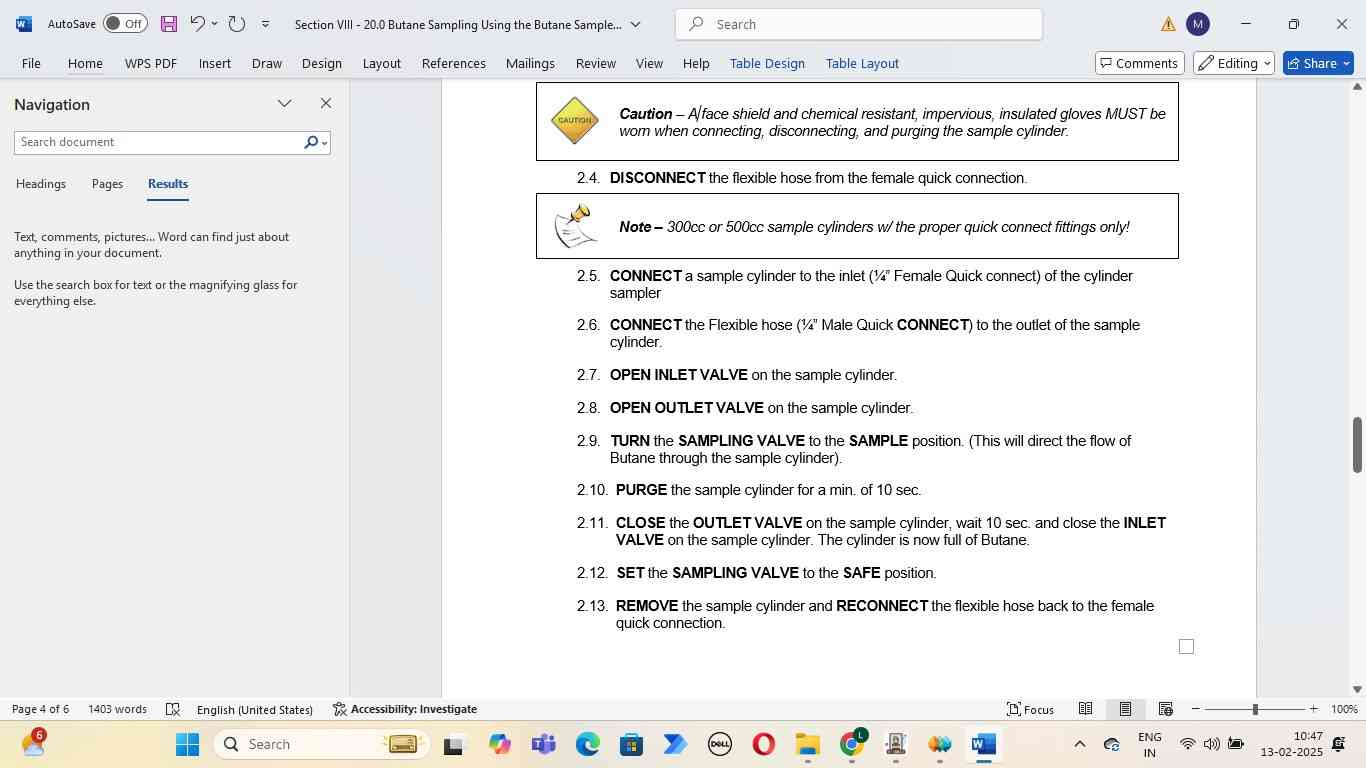Click the search magnifying glass in Navigation pane
Viewport: 1366px width, 768px height.
[x=311, y=143]
